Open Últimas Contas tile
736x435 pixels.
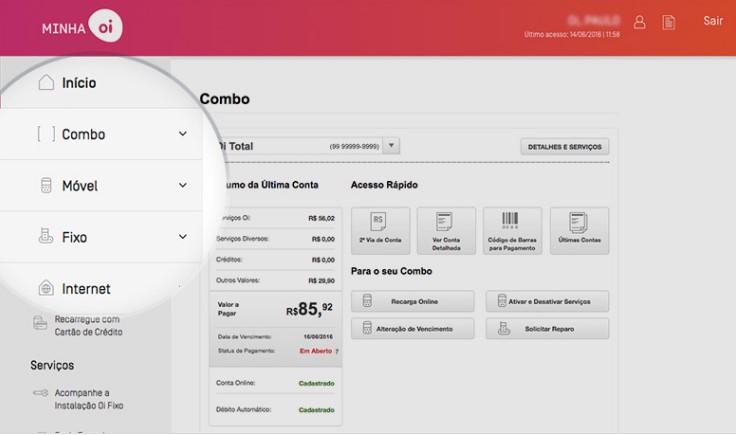click(579, 231)
